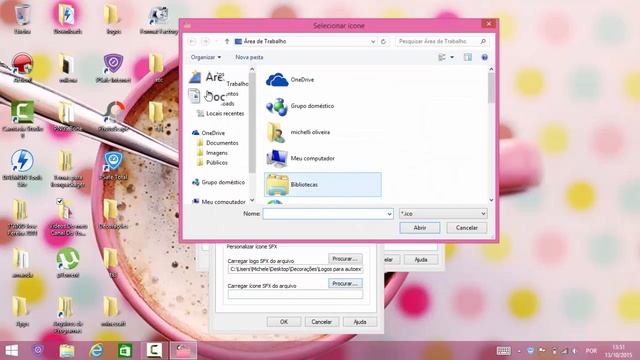640x360 pixels.
Task: Click Ajuda beside Cancelar in SFX options window
Action: click(x=360, y=322)
